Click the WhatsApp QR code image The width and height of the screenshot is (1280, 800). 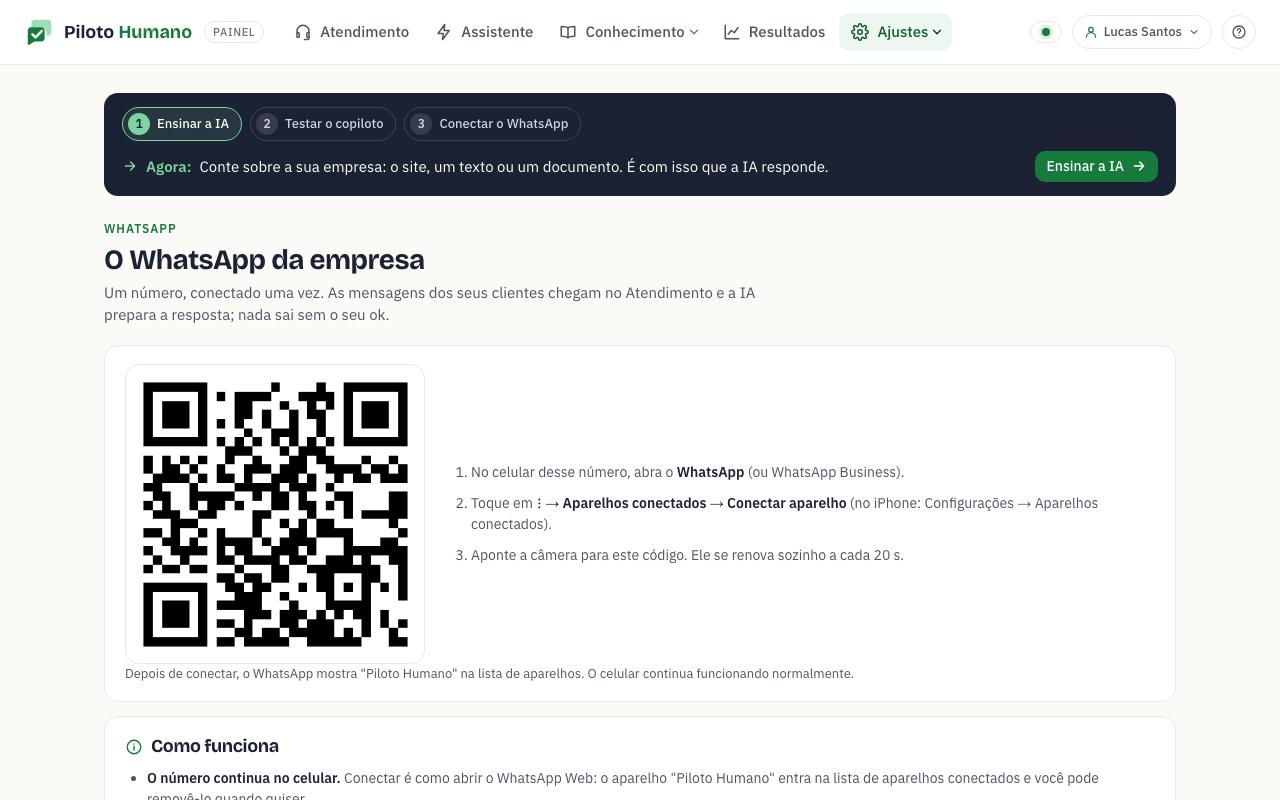pos(275,514)
